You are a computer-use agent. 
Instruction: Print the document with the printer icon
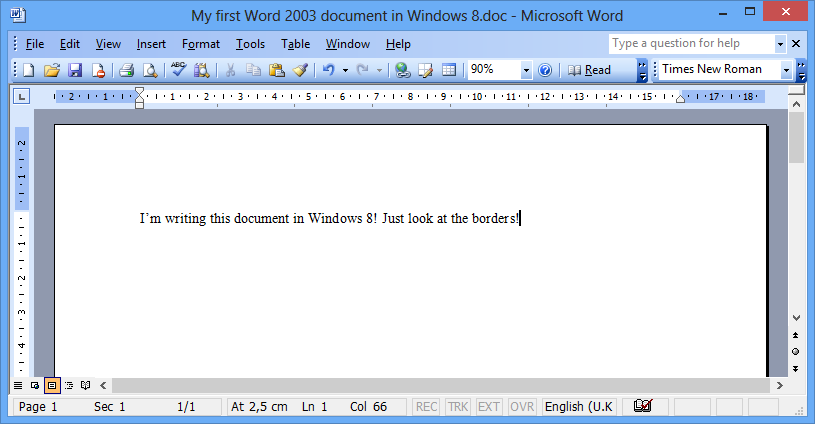tap(126, 70)
